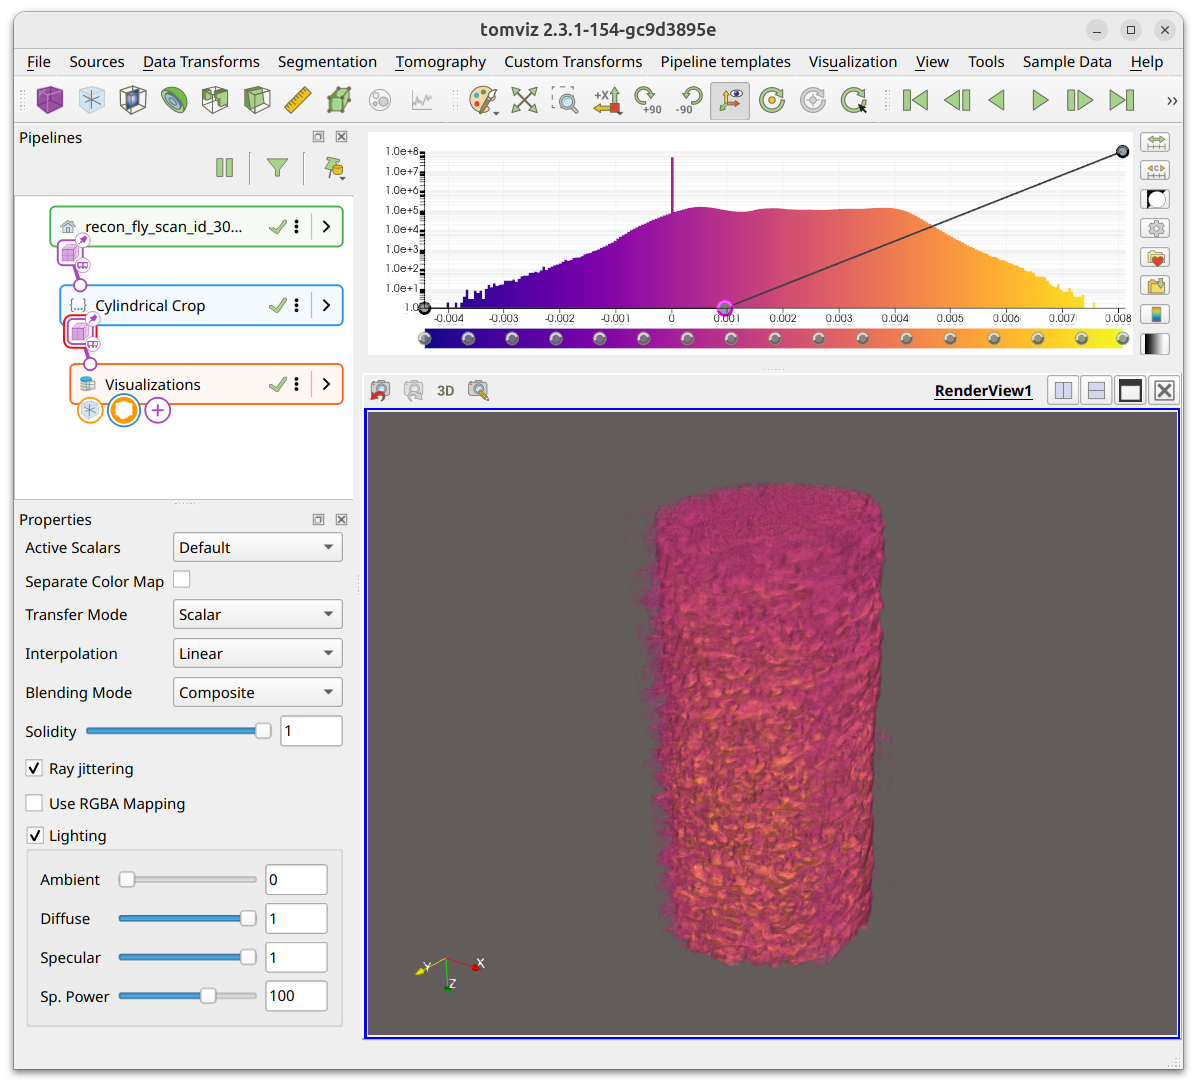Screen dimensions: 1197x1086
Task: Uncheck the Lighting checkbox
Action: (x=34, y=835)
